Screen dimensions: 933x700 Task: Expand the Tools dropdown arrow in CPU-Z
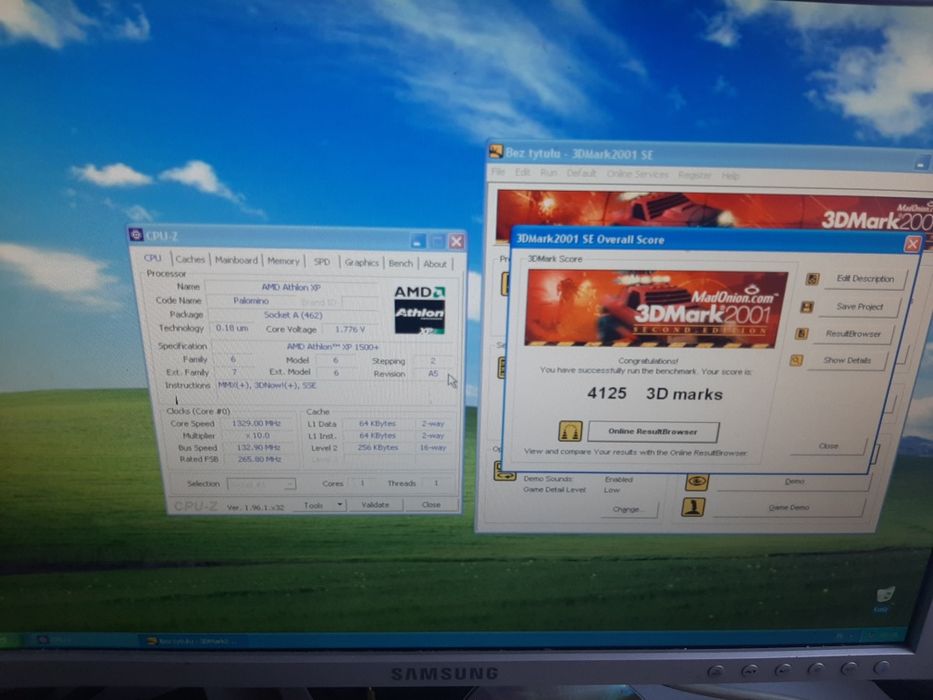(x=340, y=505)
